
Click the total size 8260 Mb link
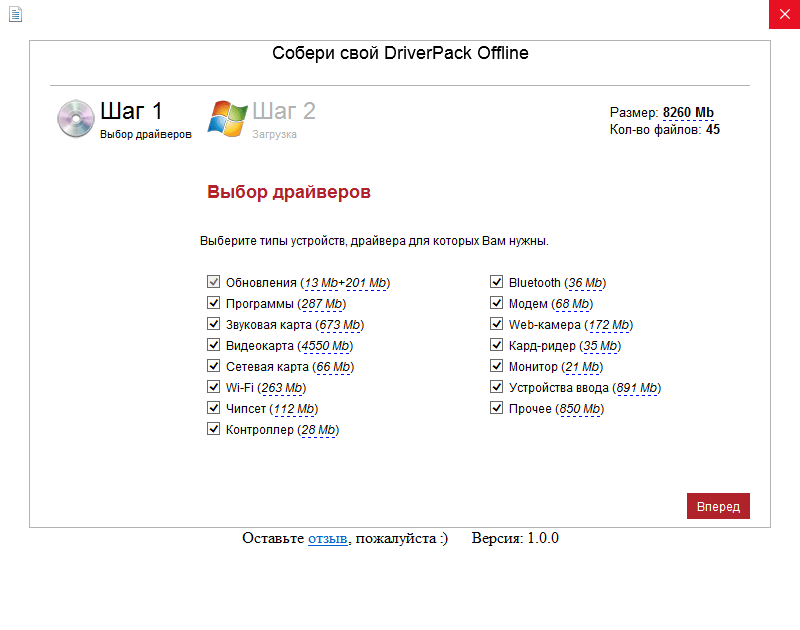688,113
